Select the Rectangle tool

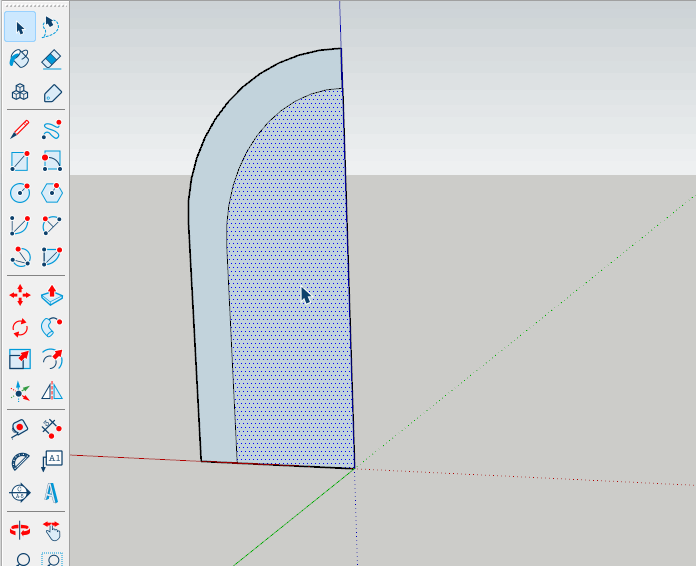click(20, 161)
